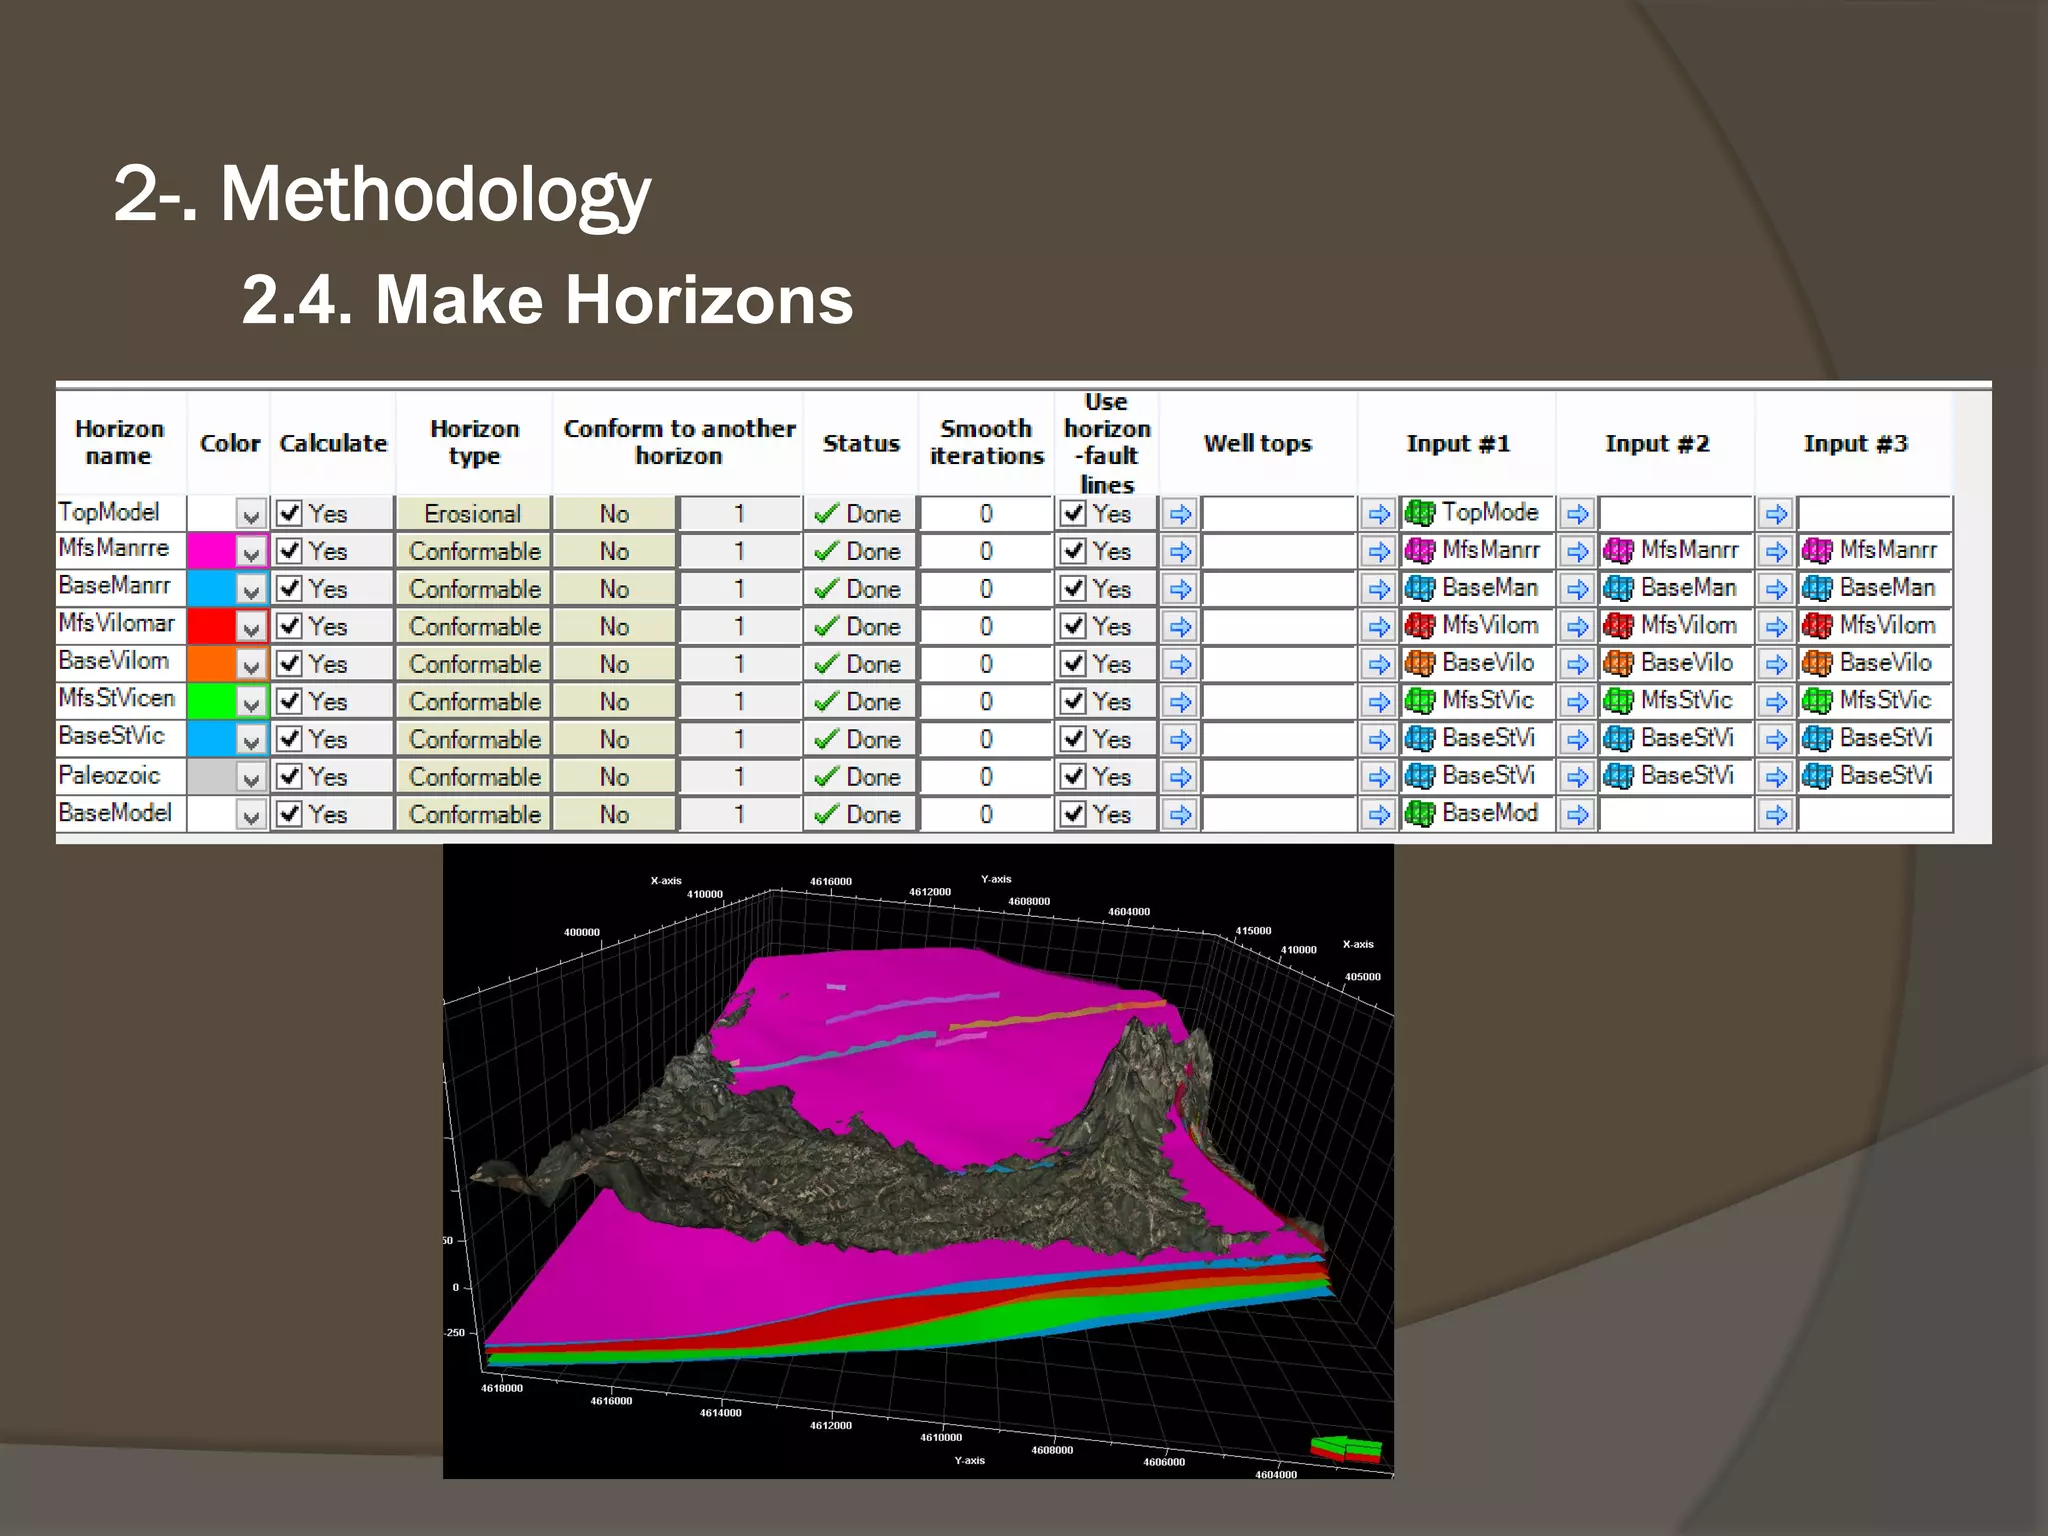Click Input #1 arrow in MfsVilomar row
This screenshot has width=2048, height=1536.
(x=1379, y=627)
